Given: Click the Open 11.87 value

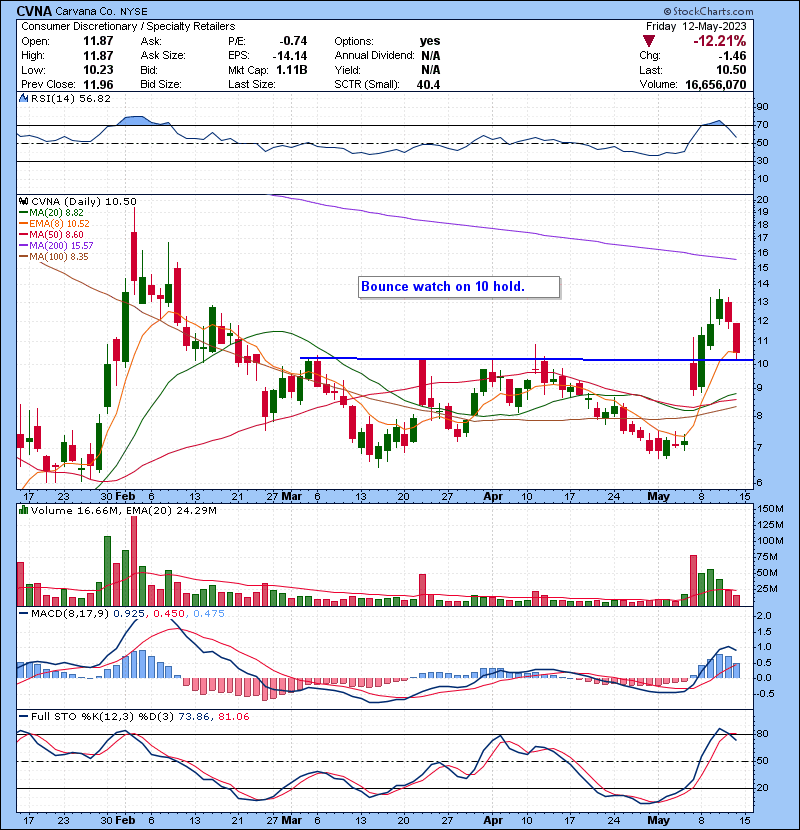Looking at the screenshot, I should (x=98, y=41).
